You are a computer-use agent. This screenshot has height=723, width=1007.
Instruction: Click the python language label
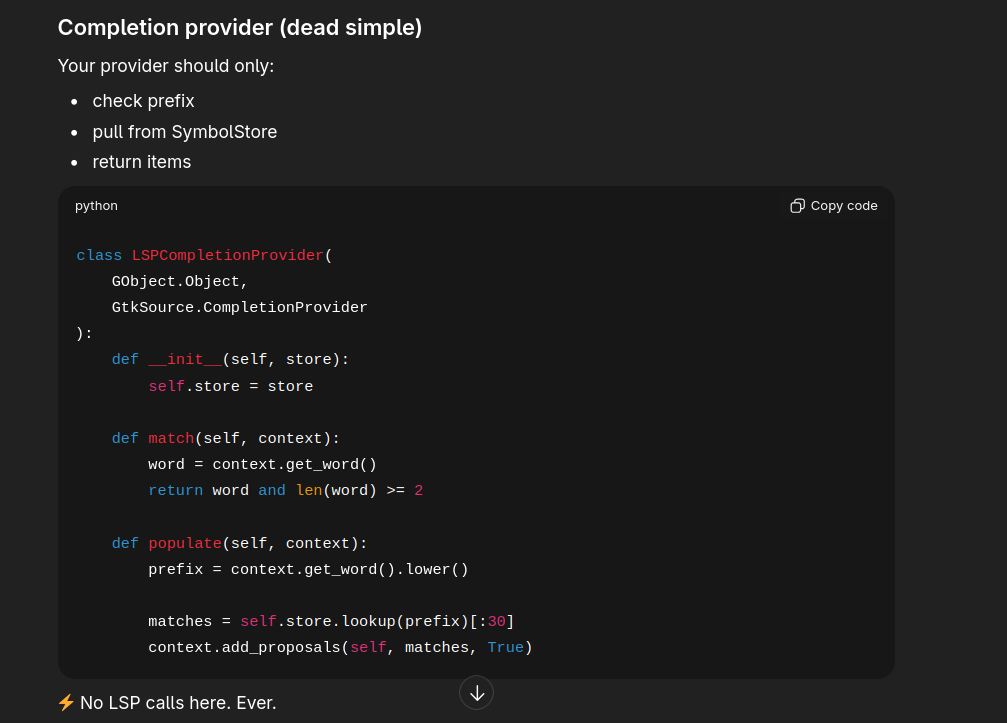(96, 206)
